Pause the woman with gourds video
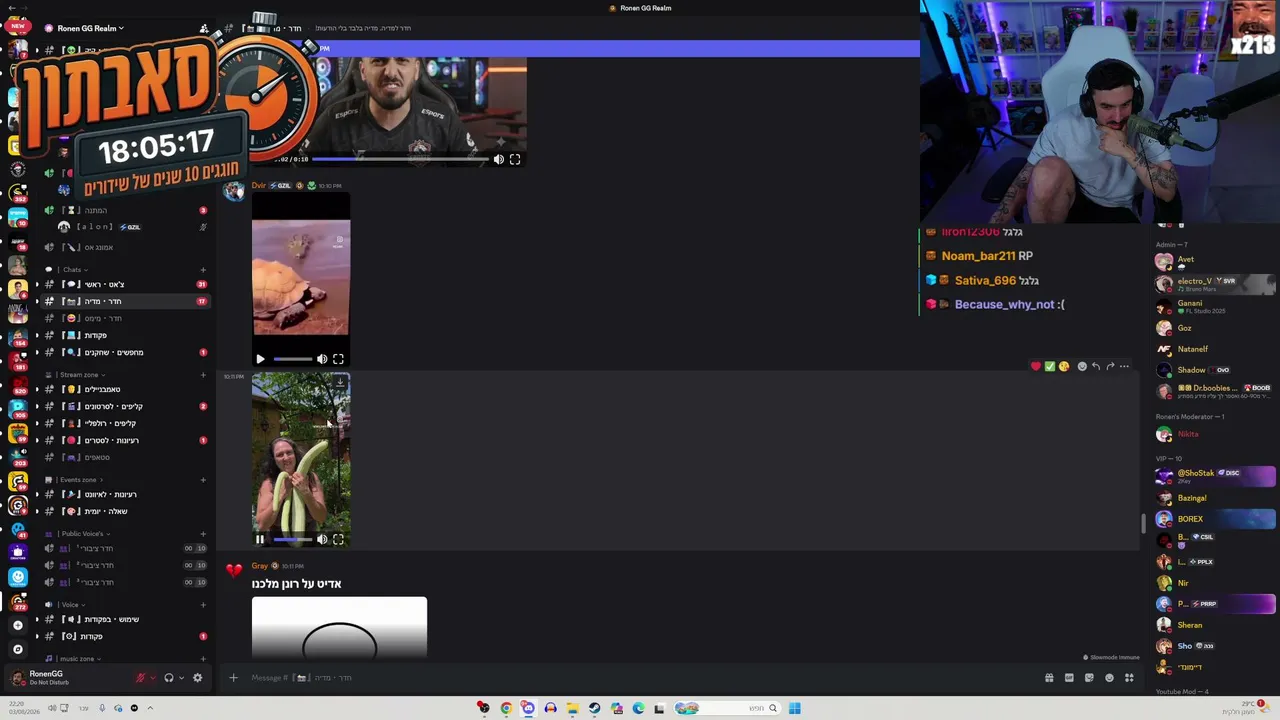 pos(260,540)
